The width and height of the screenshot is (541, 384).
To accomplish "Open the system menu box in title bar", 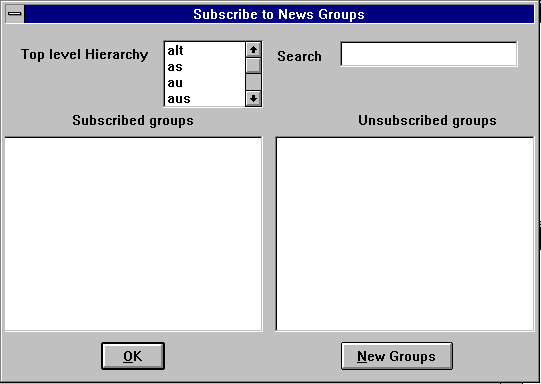I will 14,14.
